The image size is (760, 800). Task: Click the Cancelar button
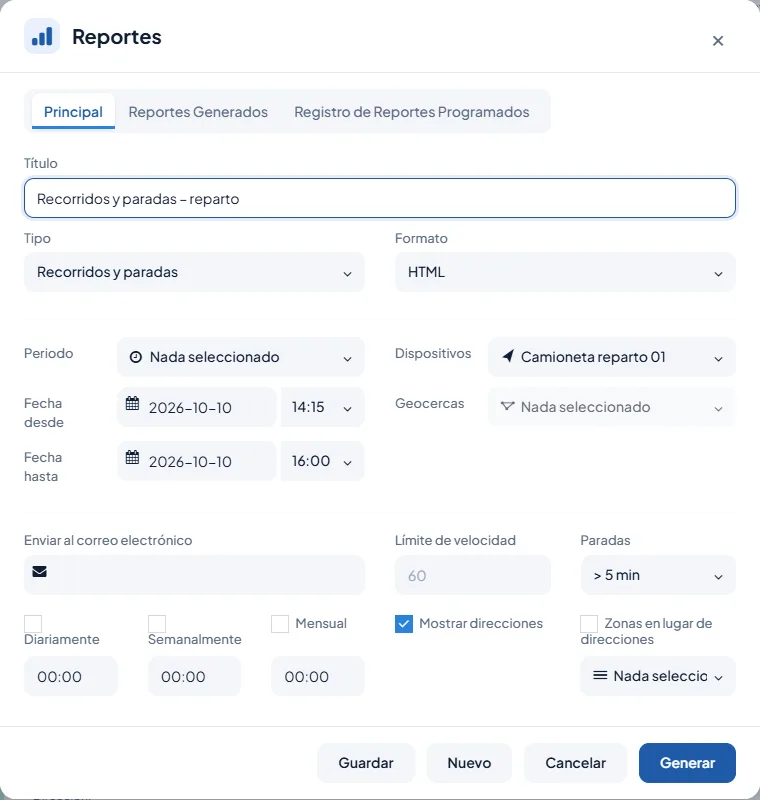point(575,763)
